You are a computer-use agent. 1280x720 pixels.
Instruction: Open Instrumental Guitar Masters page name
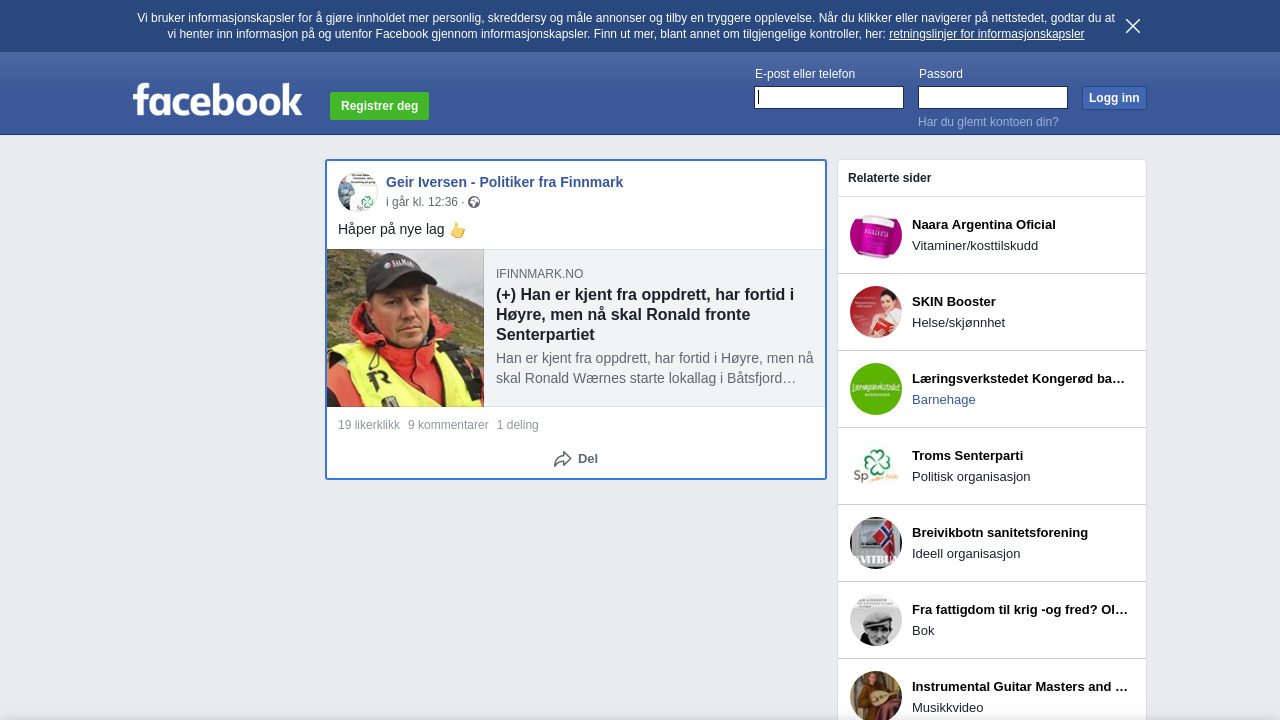tap(1020, 686)
